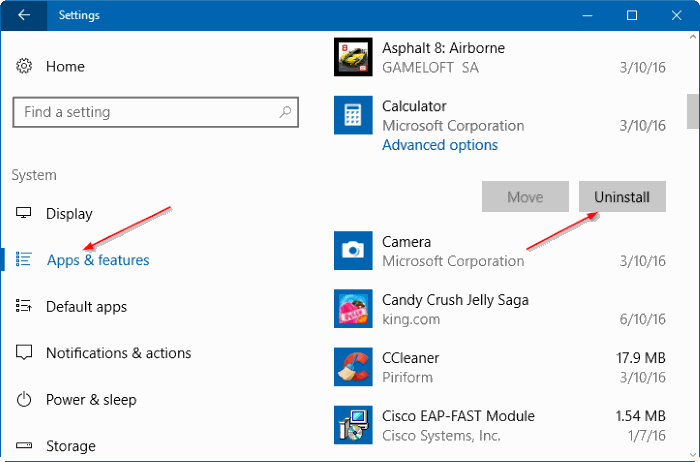
Task: Click the Display monitor icon
Action: [x=24, y=213]
